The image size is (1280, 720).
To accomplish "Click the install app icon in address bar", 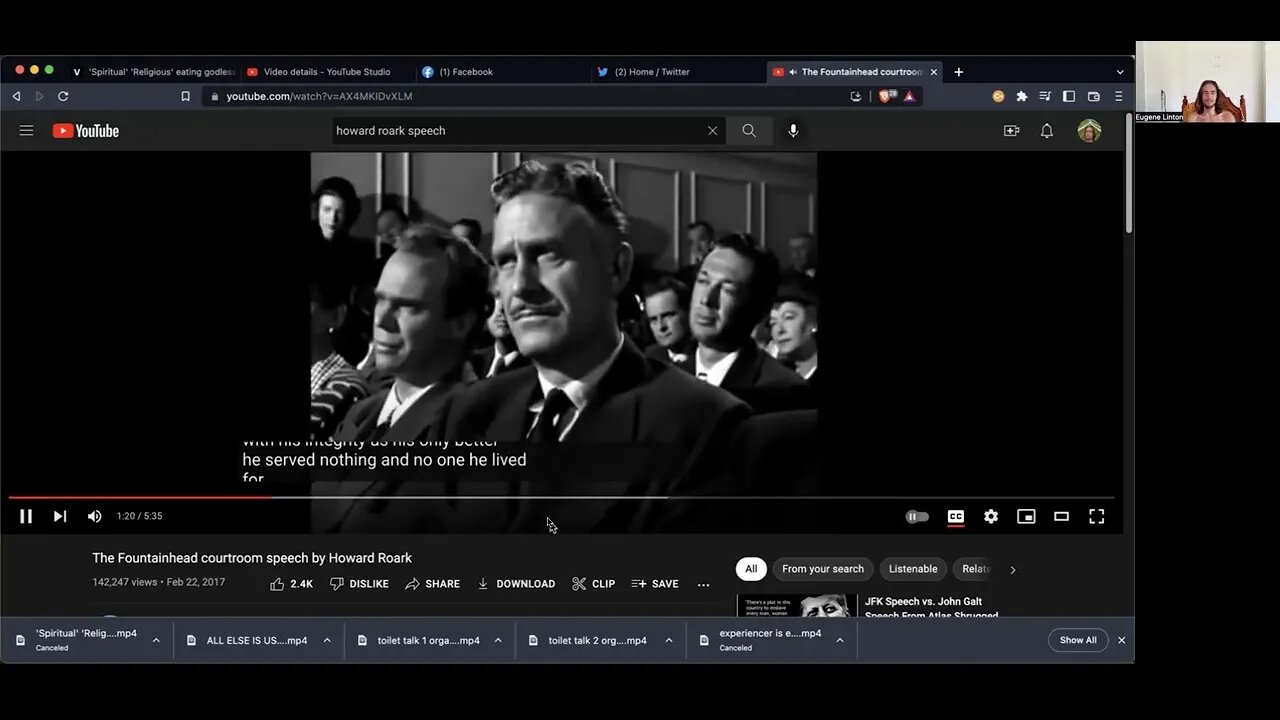I will pos(856,96).
